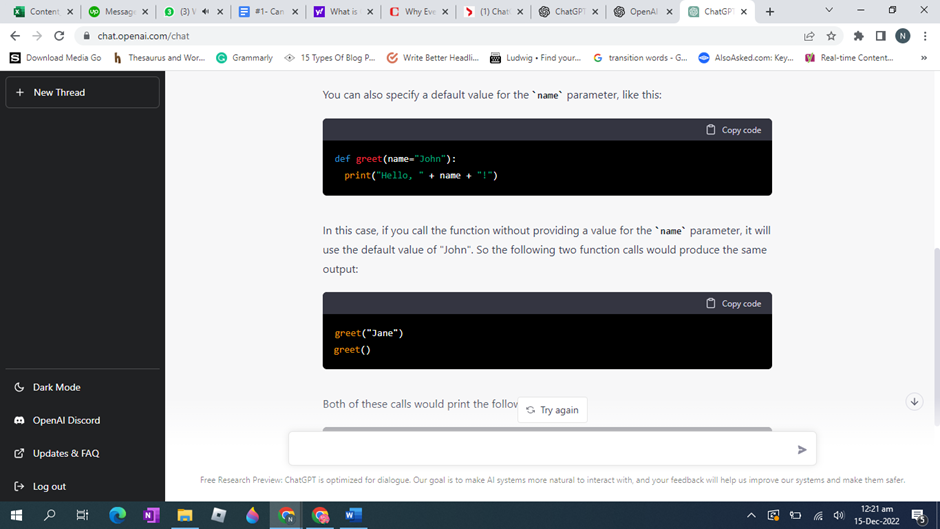940x529 pixels.
Task: Click the Try again button
Action: tap(552, 410)
